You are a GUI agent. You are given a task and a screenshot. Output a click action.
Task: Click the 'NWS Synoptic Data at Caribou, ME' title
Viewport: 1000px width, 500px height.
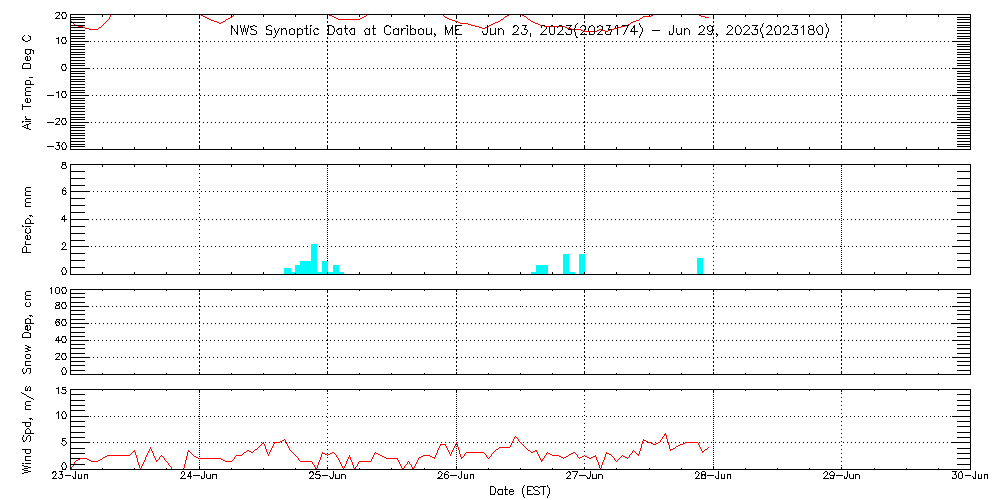click(347, 31)
